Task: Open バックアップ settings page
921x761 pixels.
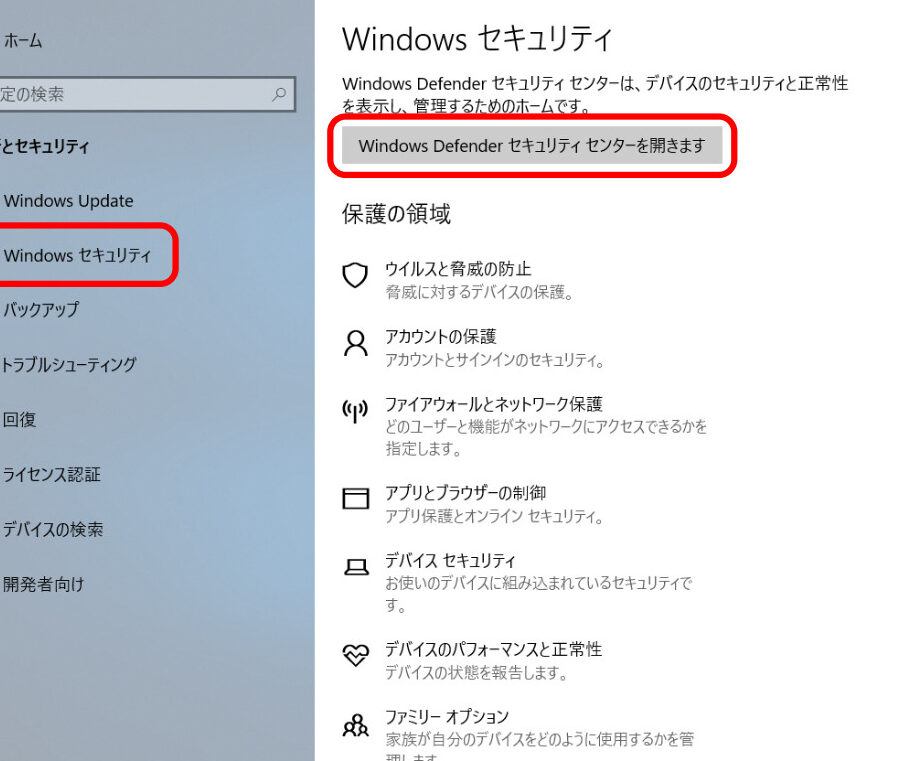Action: click(40, 310)
